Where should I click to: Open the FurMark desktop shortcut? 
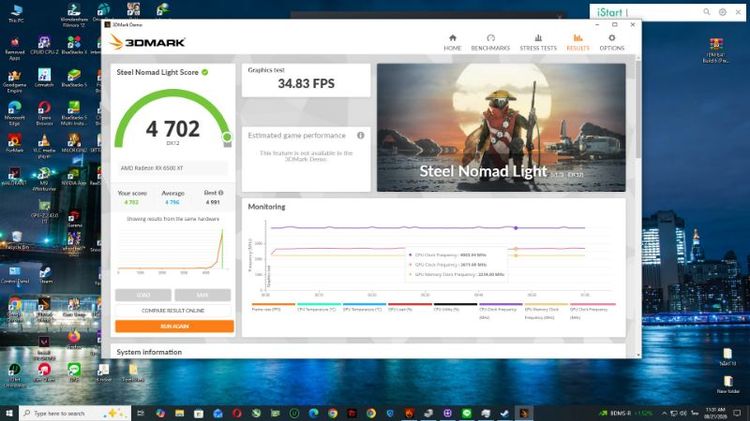click(x=14, y=143)
